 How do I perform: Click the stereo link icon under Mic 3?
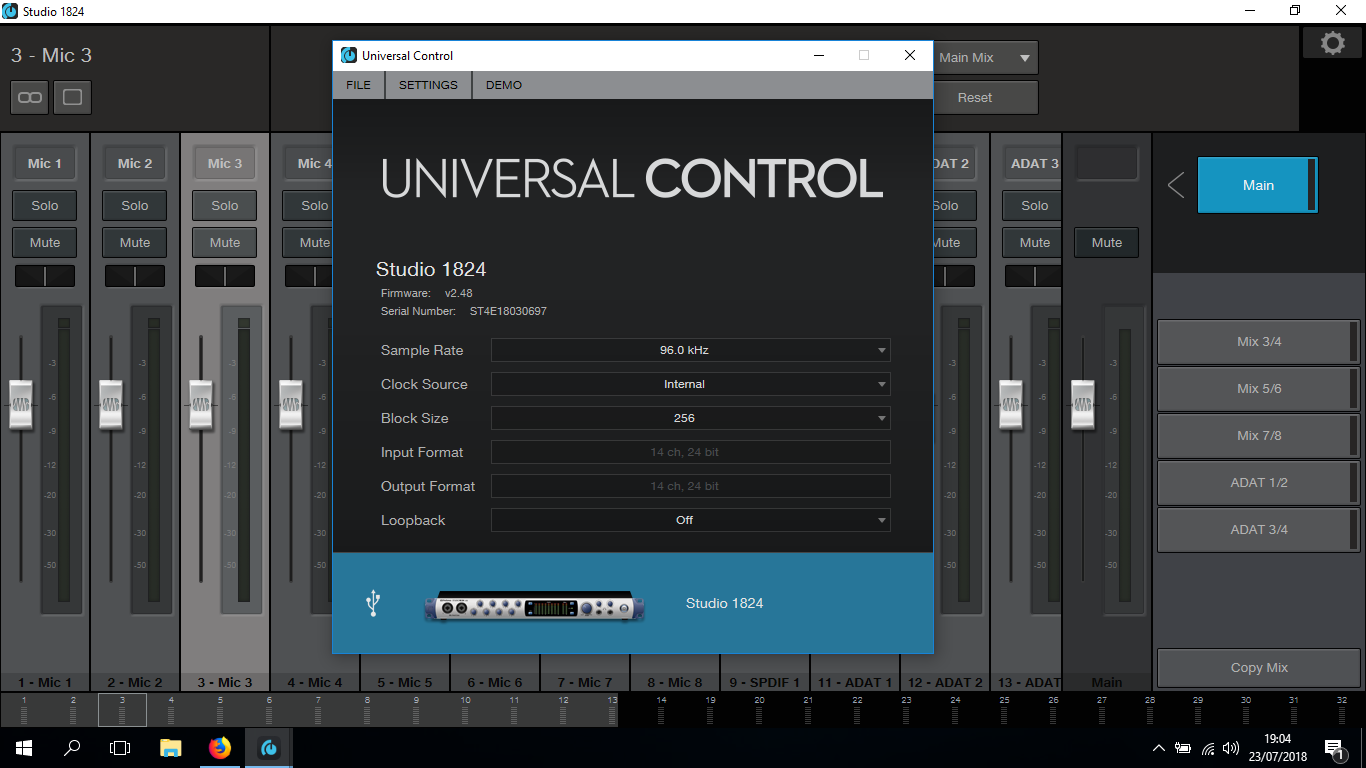tap(30, 97)
